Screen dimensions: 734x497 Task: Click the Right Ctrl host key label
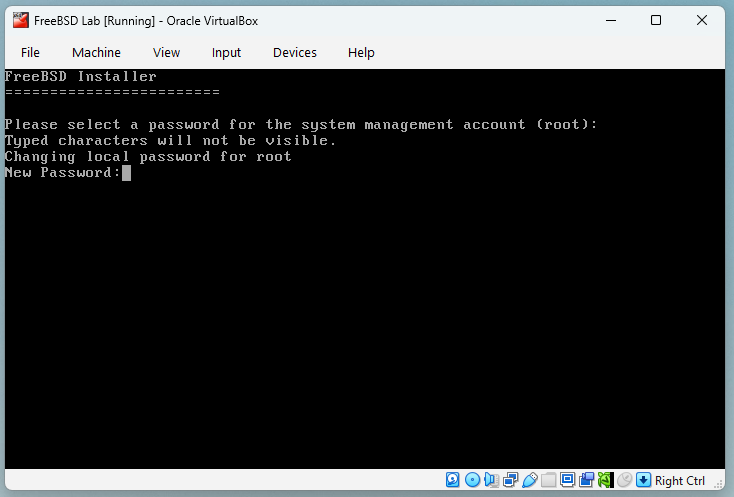(680, 481)
